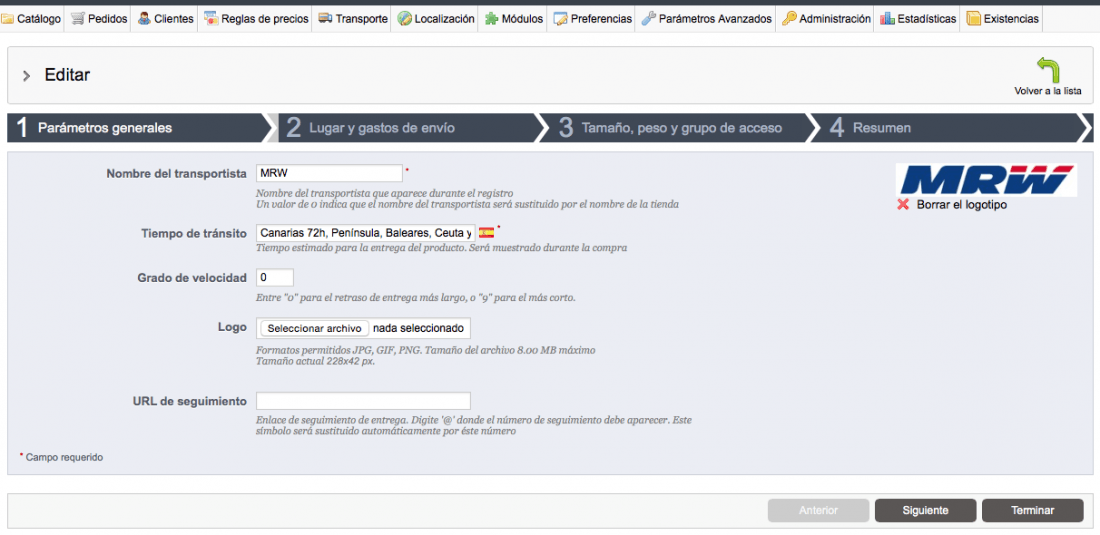Click the Preferencias icon

(x=560, y=19)
